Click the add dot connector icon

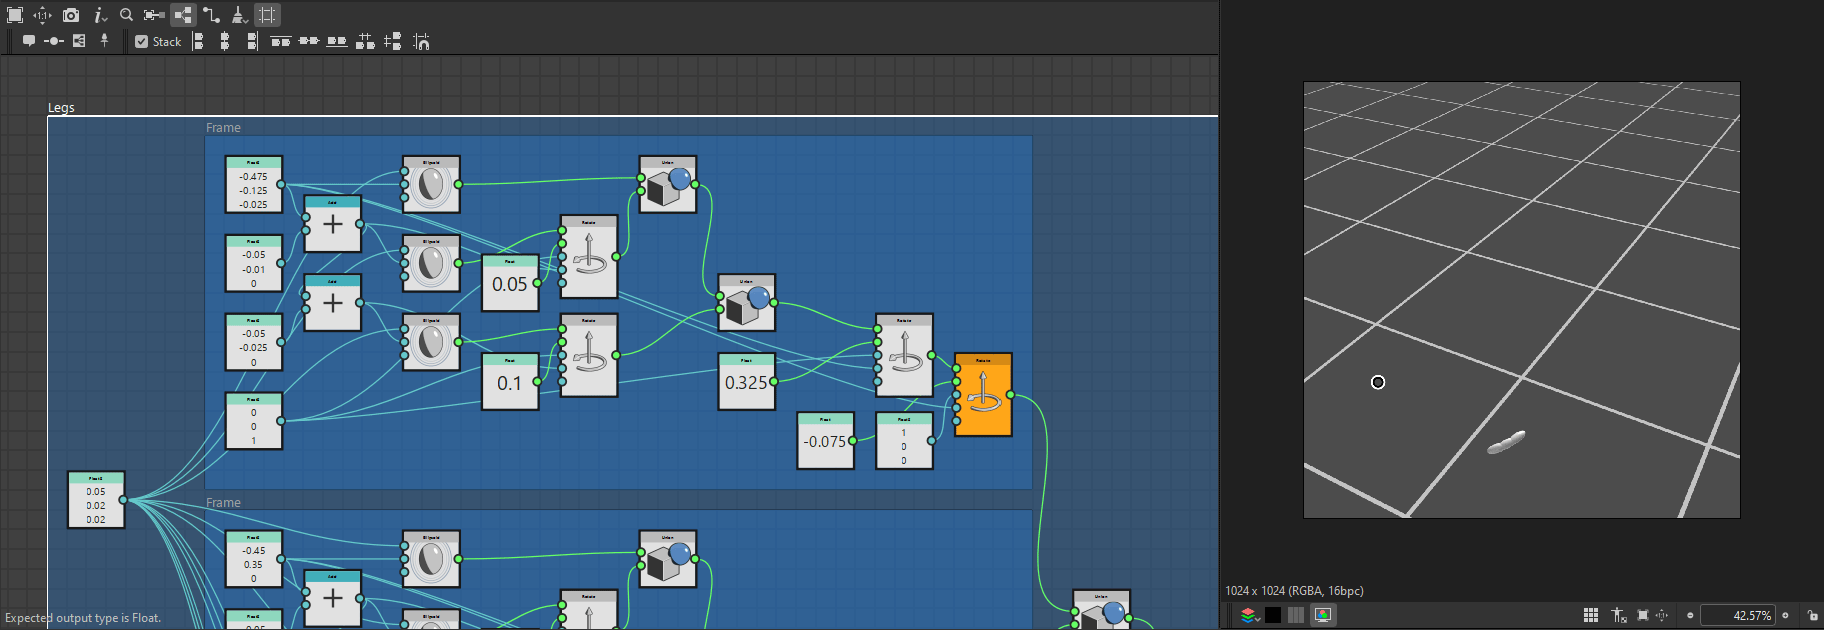54,41
